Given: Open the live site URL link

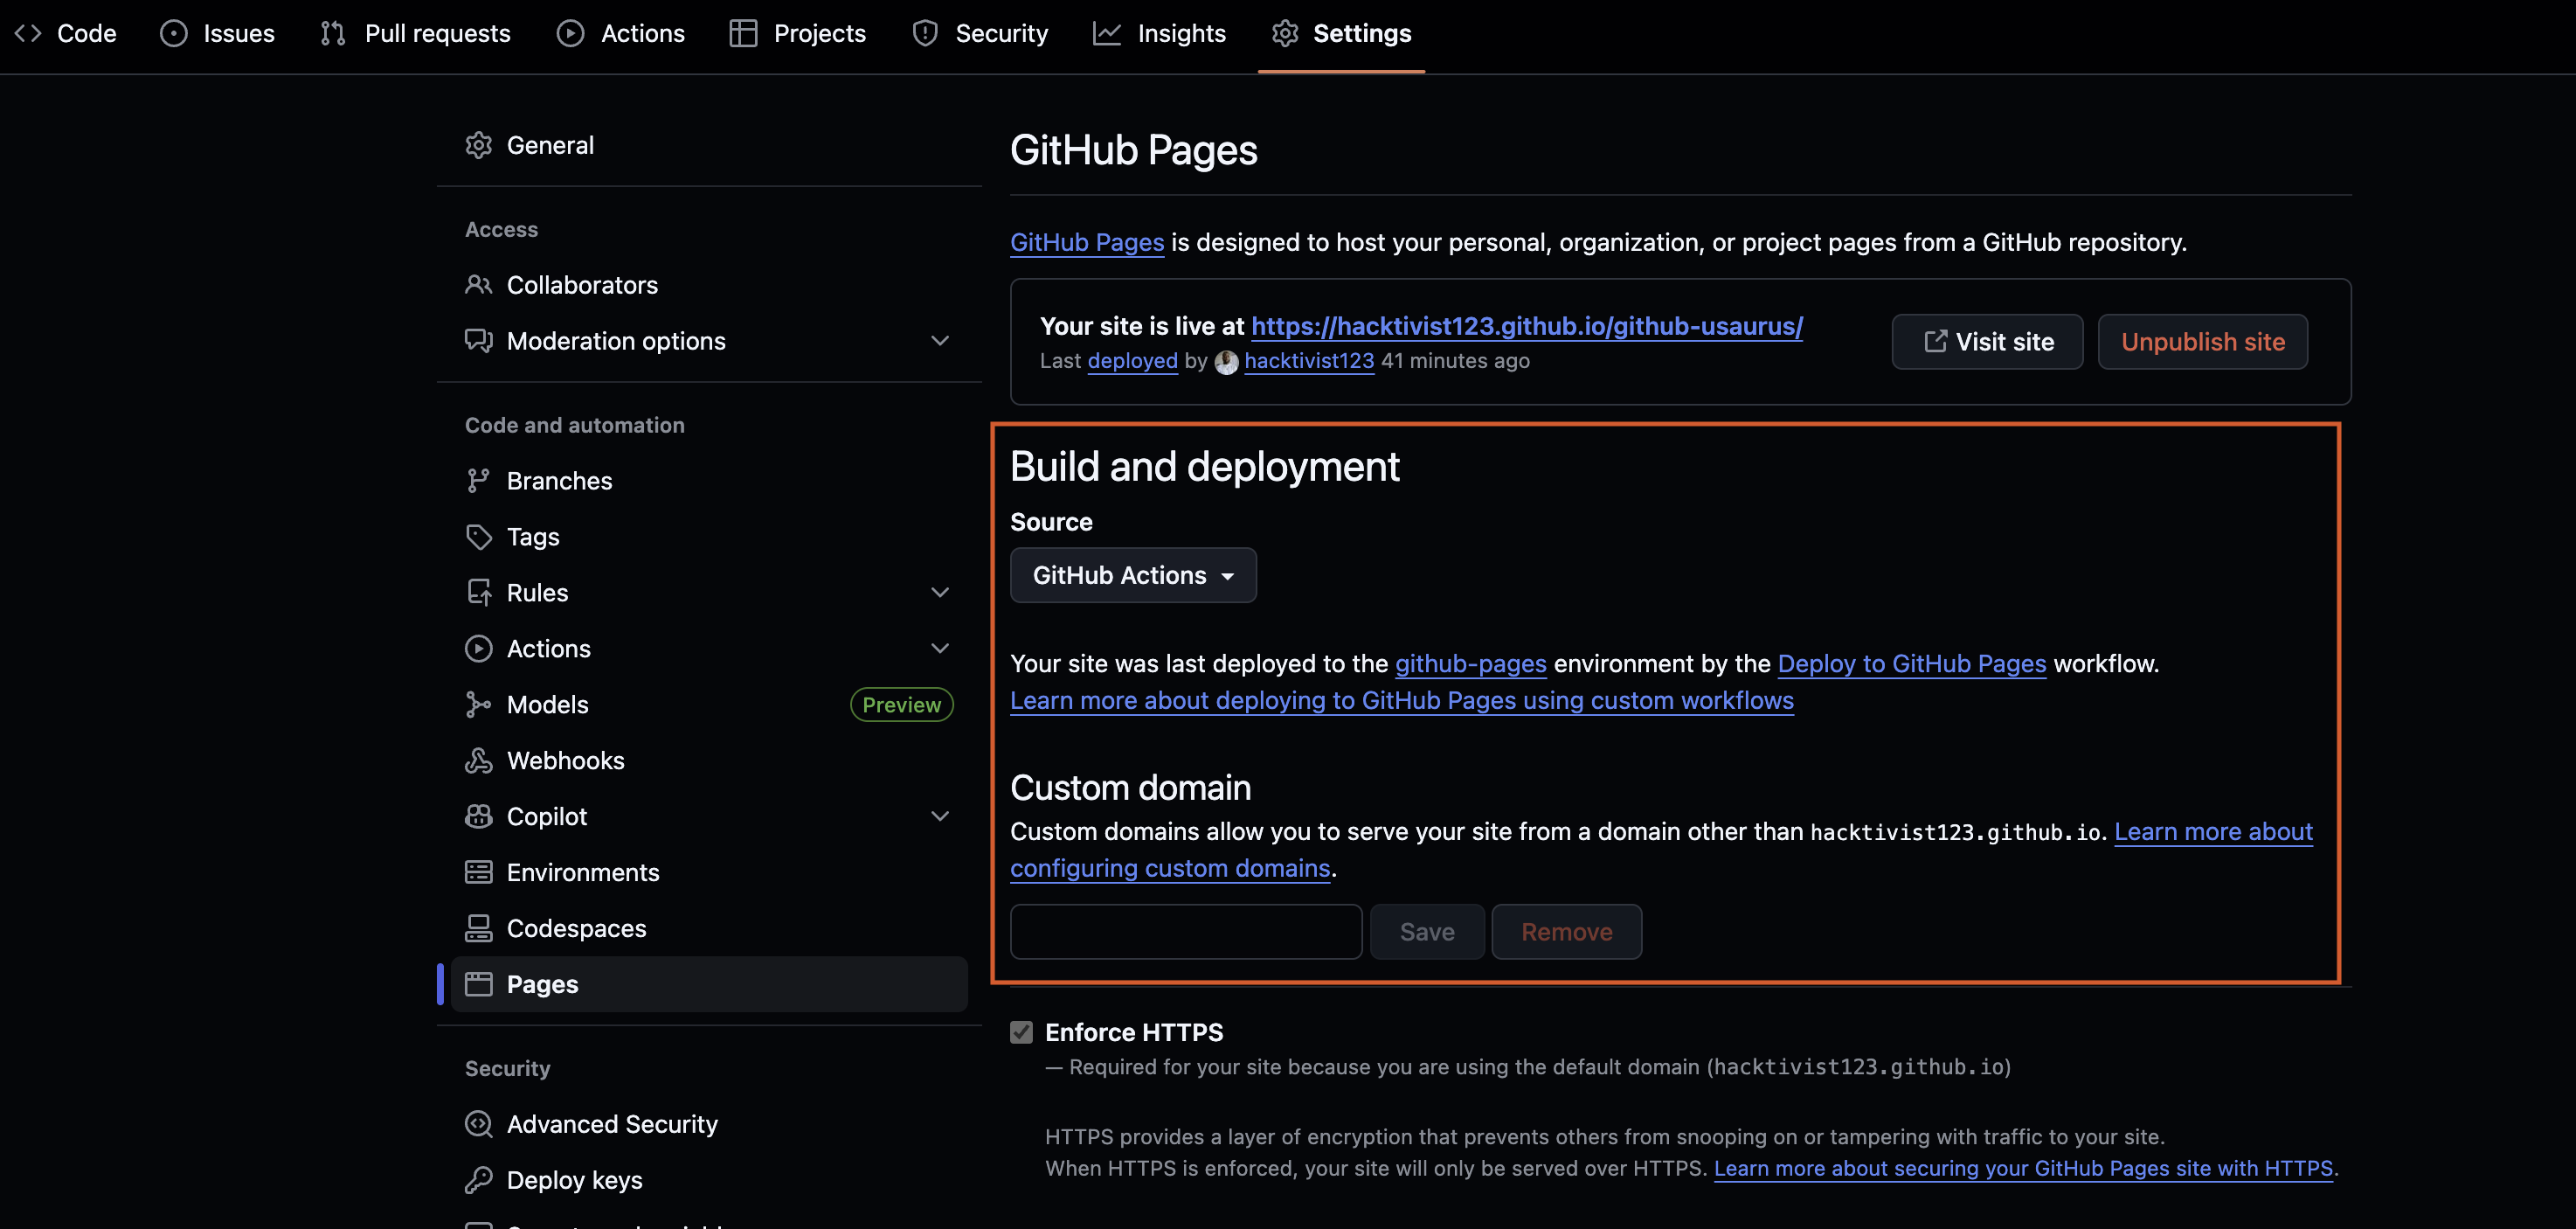Looking at the screenshot, I should pyautogui.click(x=1526, y=326).
